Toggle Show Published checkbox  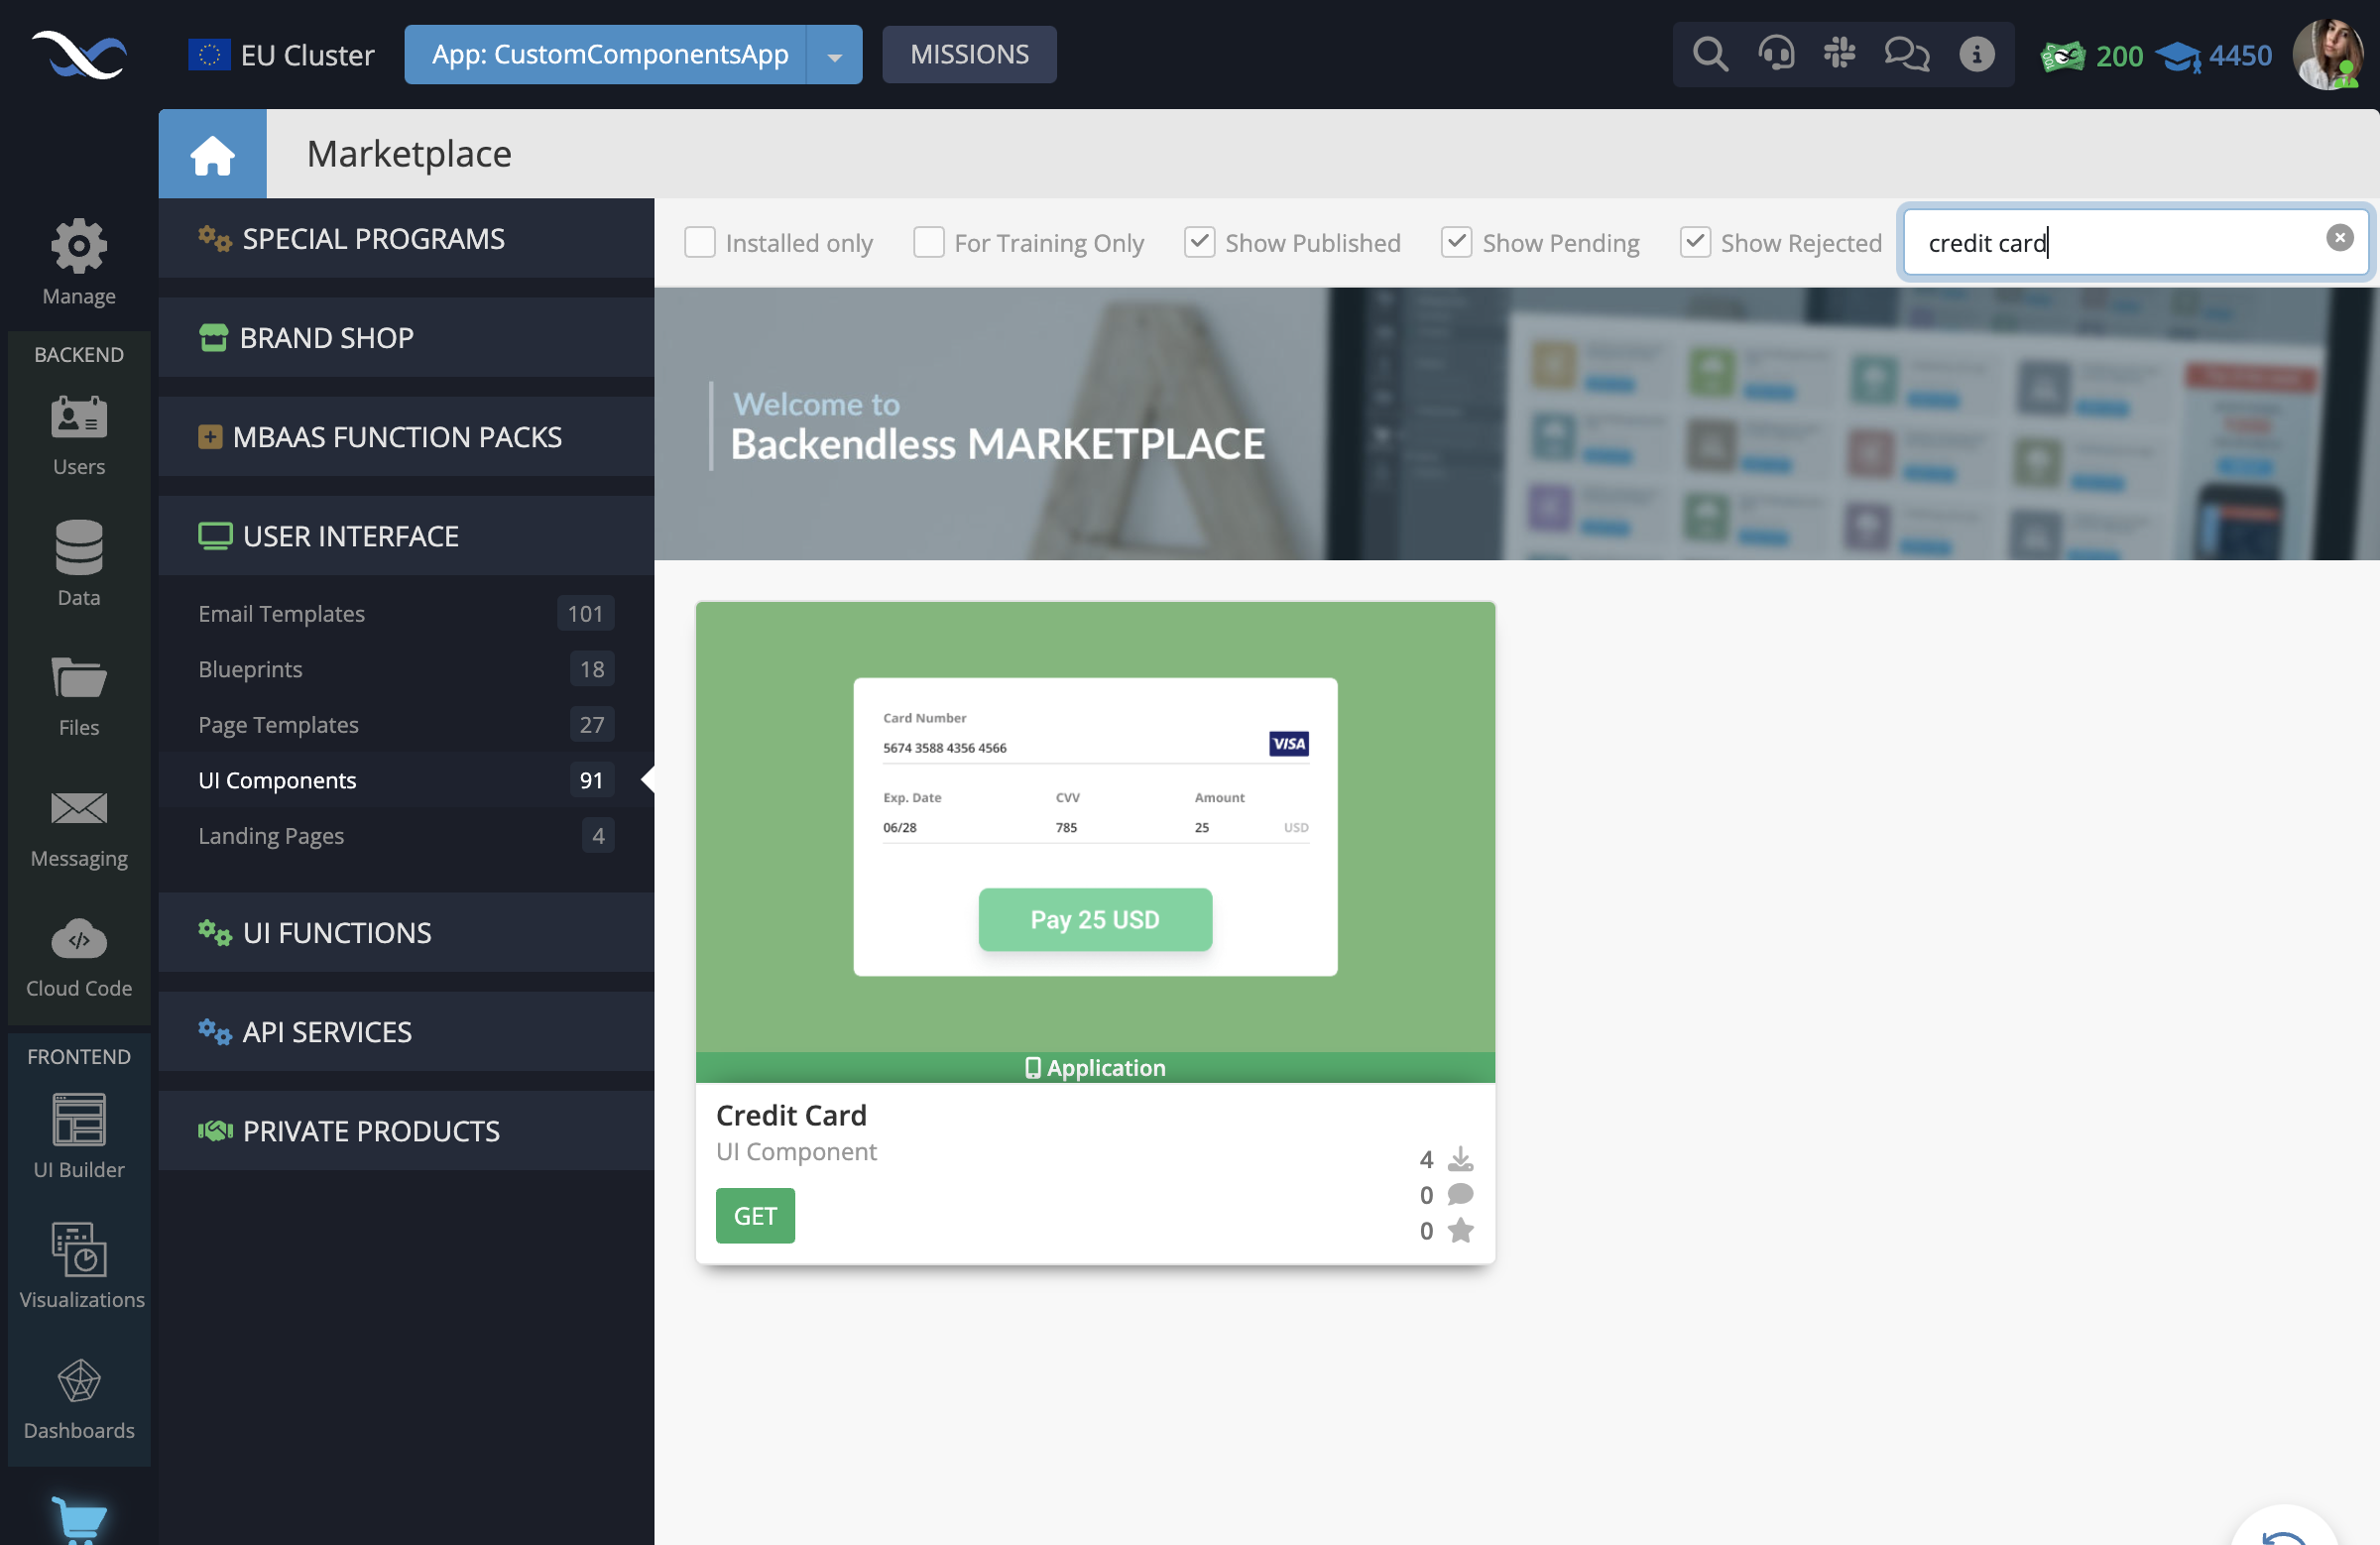coord(1200,241)
